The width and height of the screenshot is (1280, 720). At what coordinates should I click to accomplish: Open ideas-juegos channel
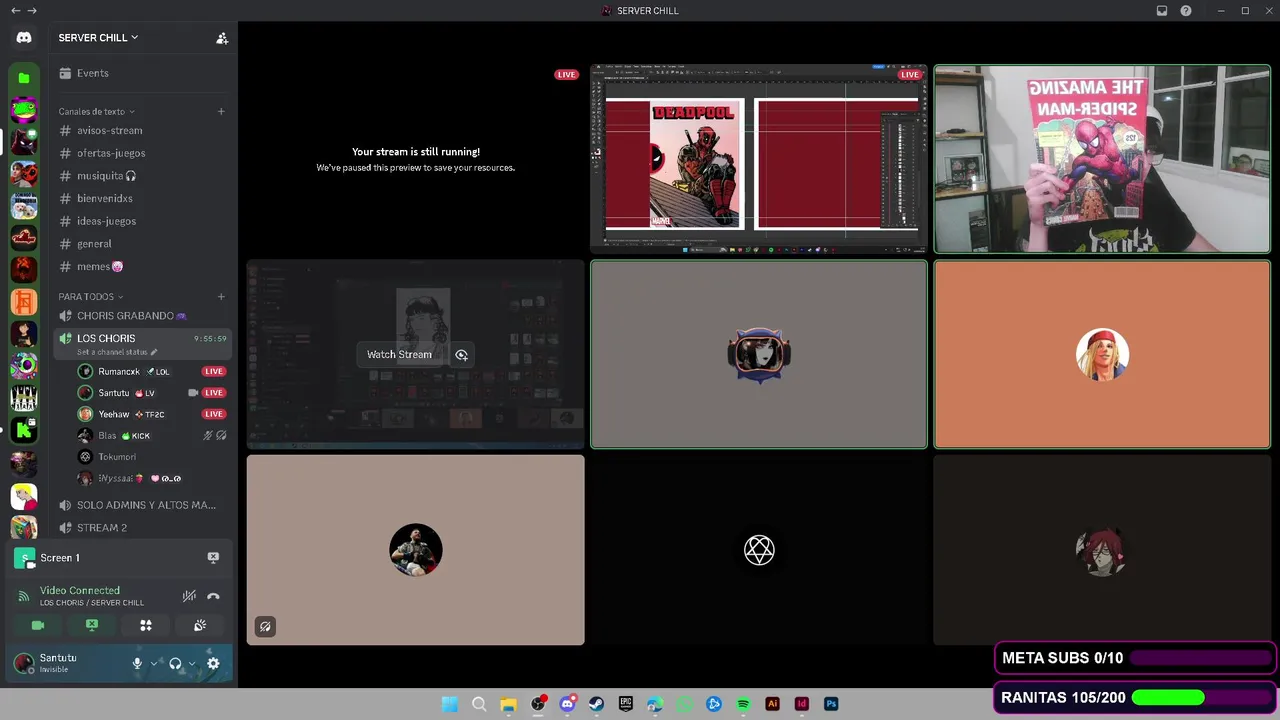143,221
